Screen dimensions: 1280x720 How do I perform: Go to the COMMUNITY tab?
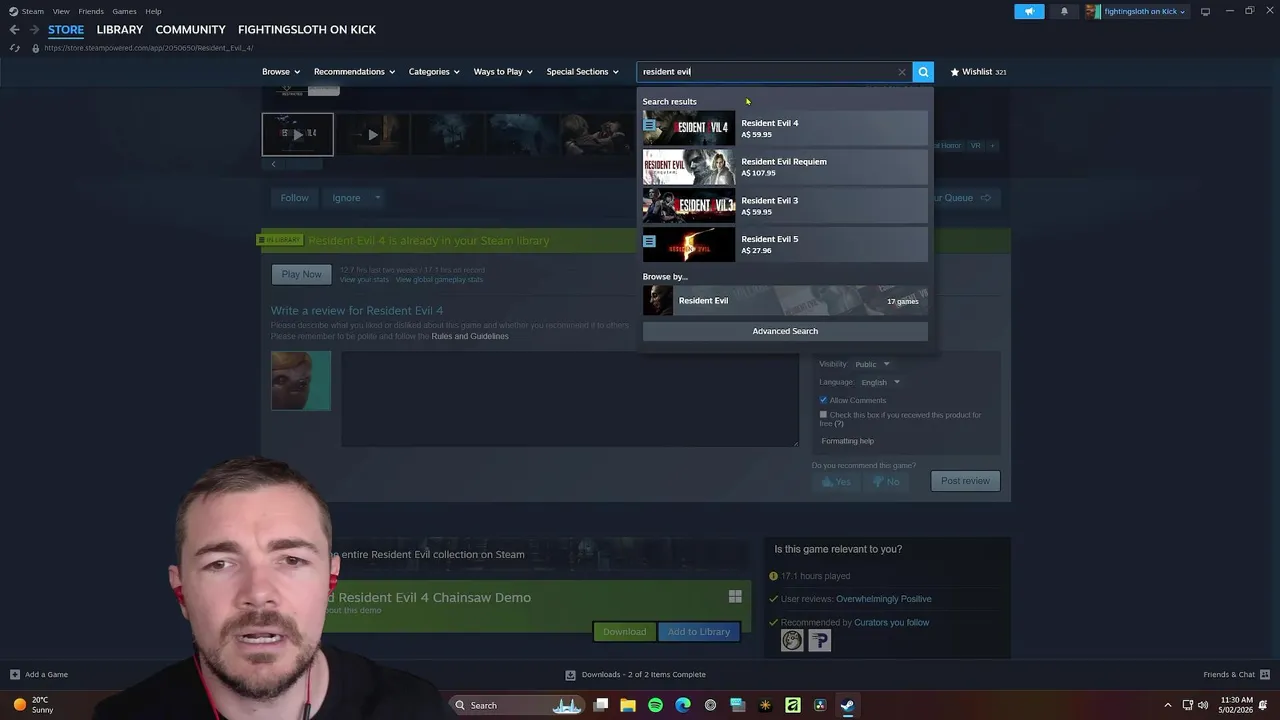(190, 30)
